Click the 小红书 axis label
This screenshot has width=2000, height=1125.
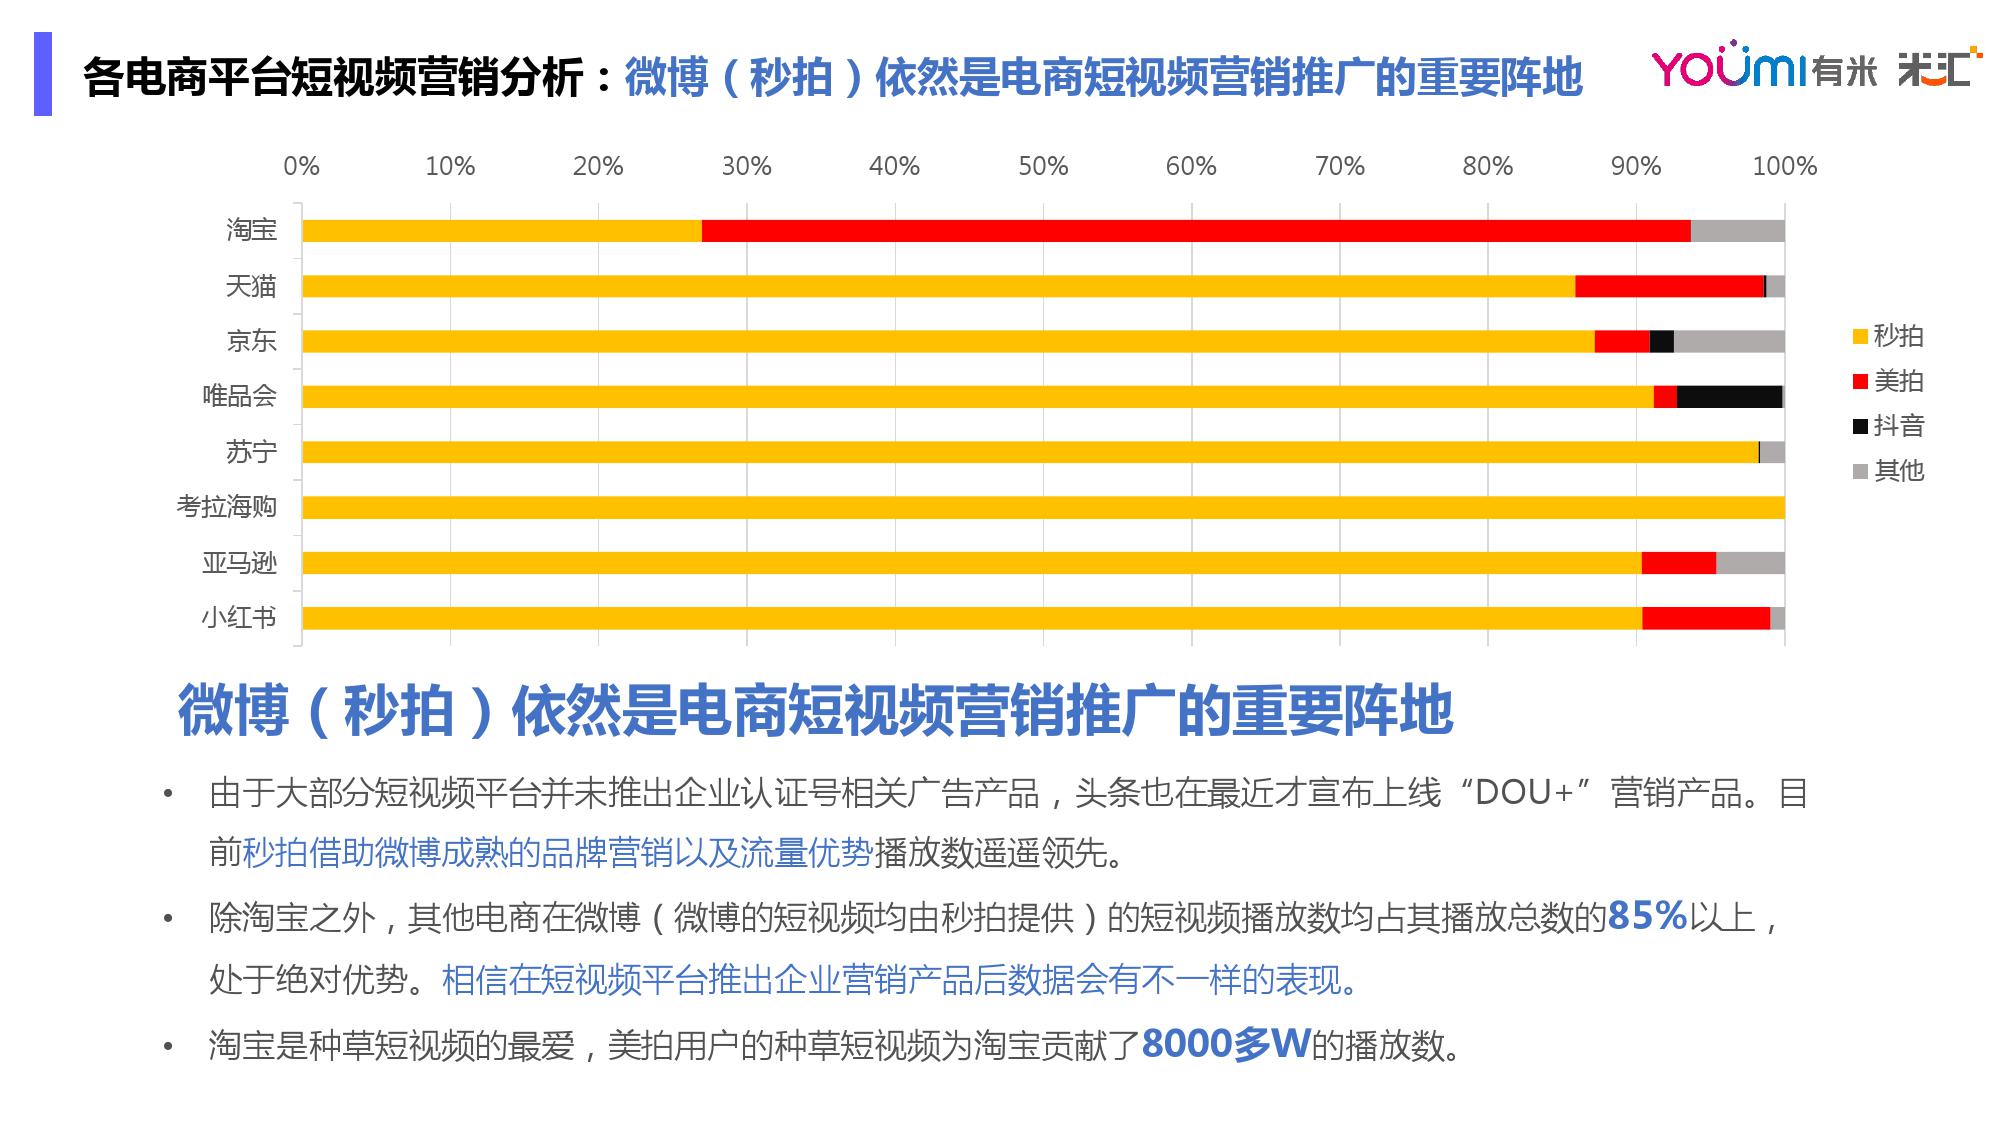238,617
